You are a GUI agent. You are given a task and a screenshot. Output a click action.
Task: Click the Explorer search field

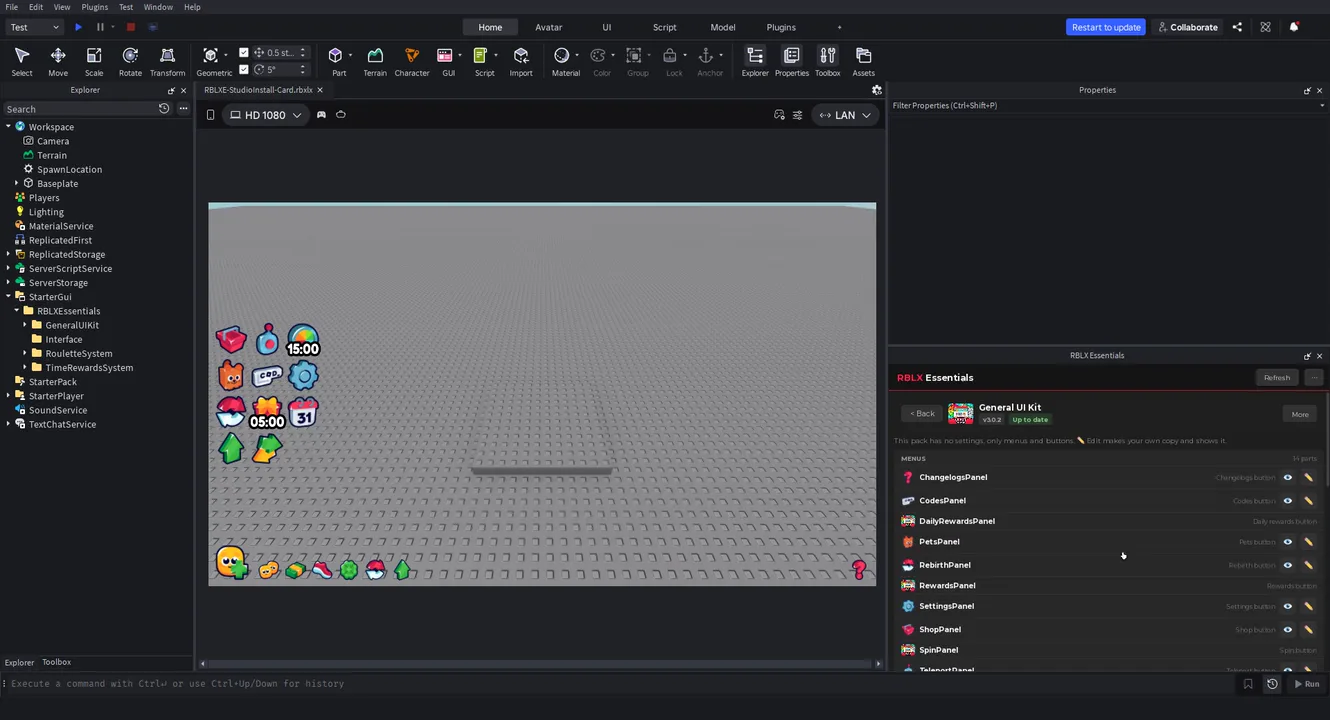(x=80, y=109)
